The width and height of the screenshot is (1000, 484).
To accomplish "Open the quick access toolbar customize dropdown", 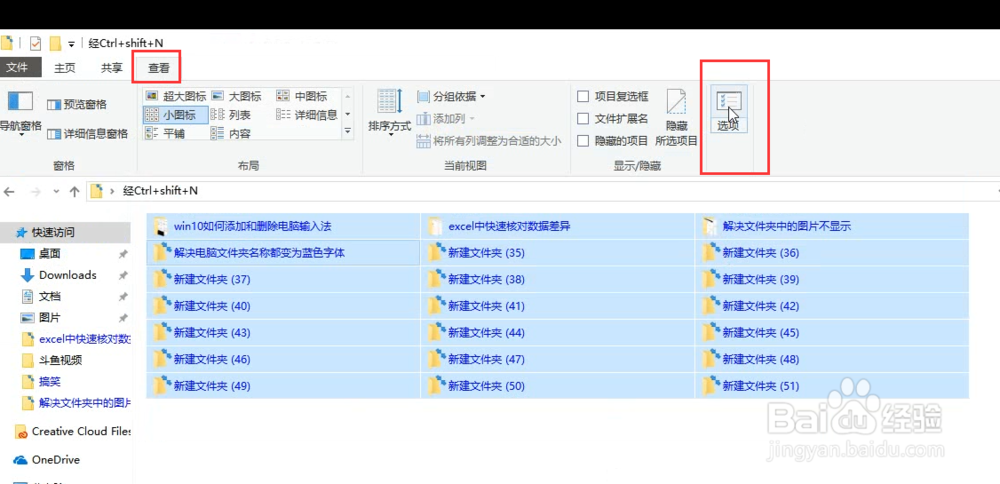I will (71, 44).
